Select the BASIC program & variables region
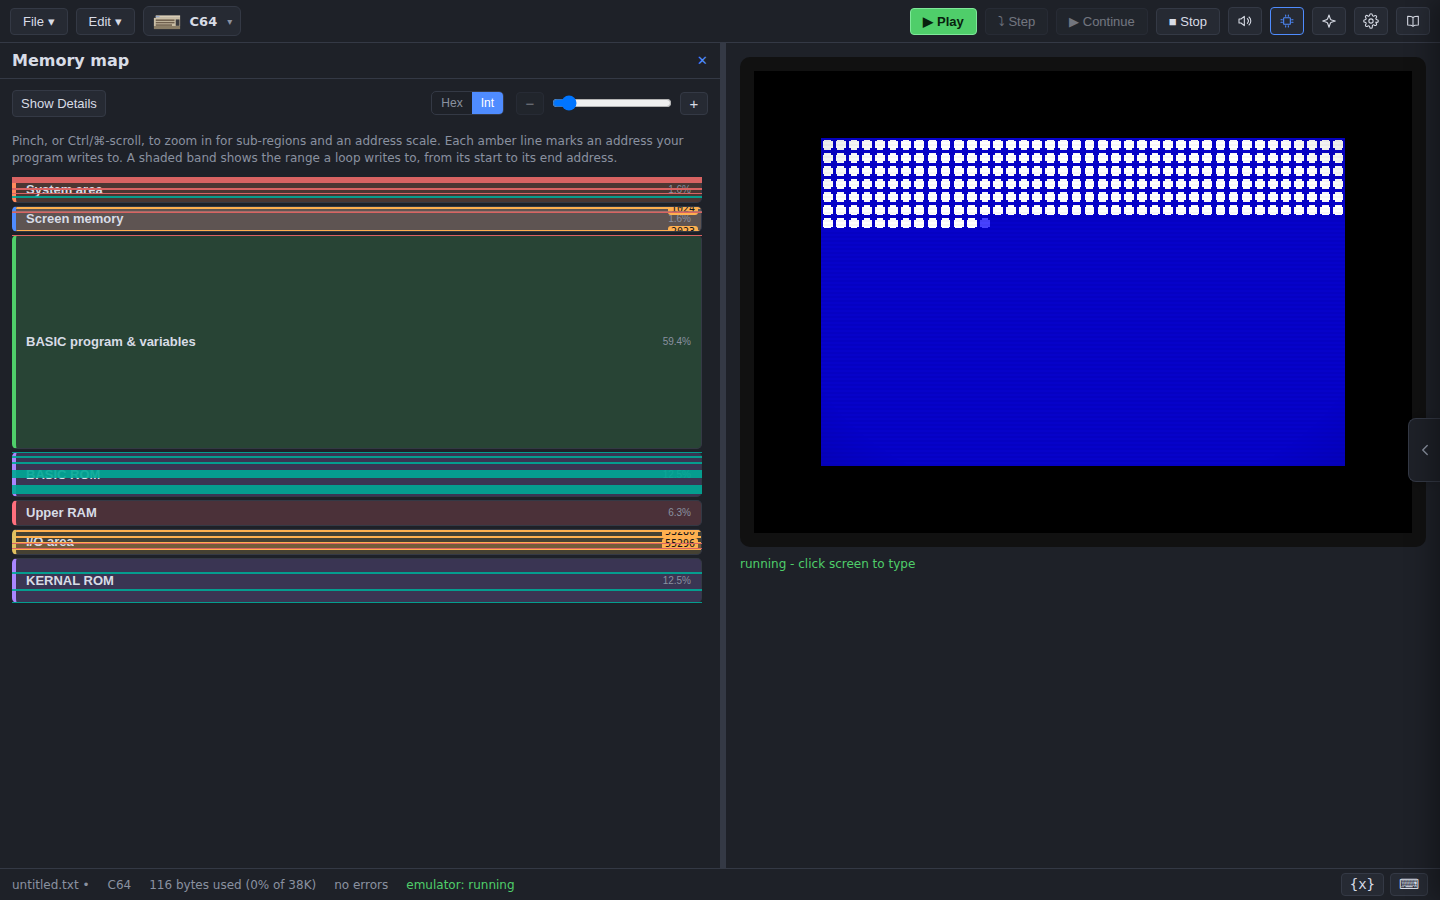Viewport: 1440px width, 900px height. click(x=357, y=342)
